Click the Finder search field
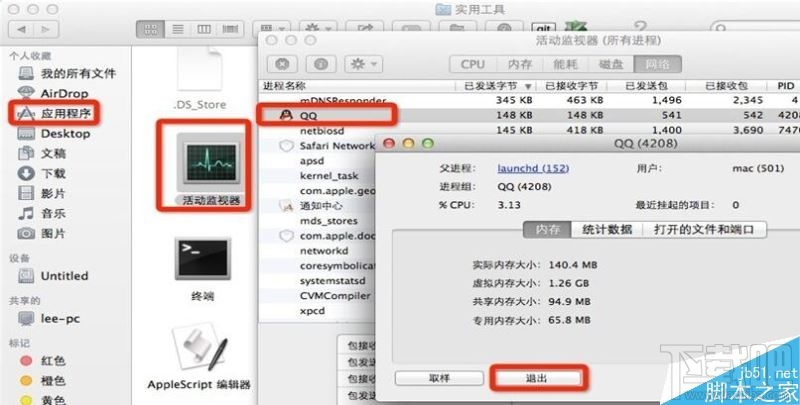The height and width of the screenshot is (405, 800). point(756,28)
